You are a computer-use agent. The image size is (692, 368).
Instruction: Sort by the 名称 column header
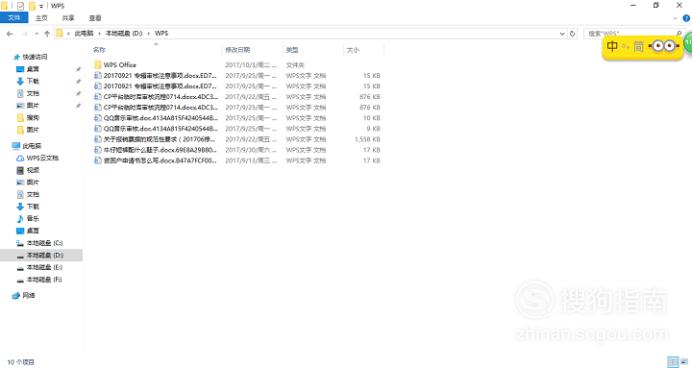pyautogui.click(x=99, y=50)
